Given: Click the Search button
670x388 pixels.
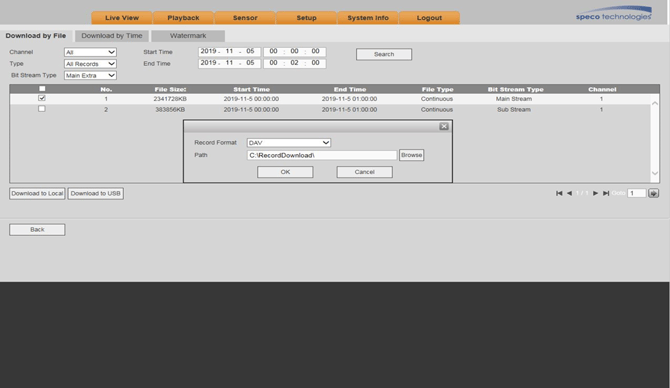Looking at the screenshot, I should point(384,54).
